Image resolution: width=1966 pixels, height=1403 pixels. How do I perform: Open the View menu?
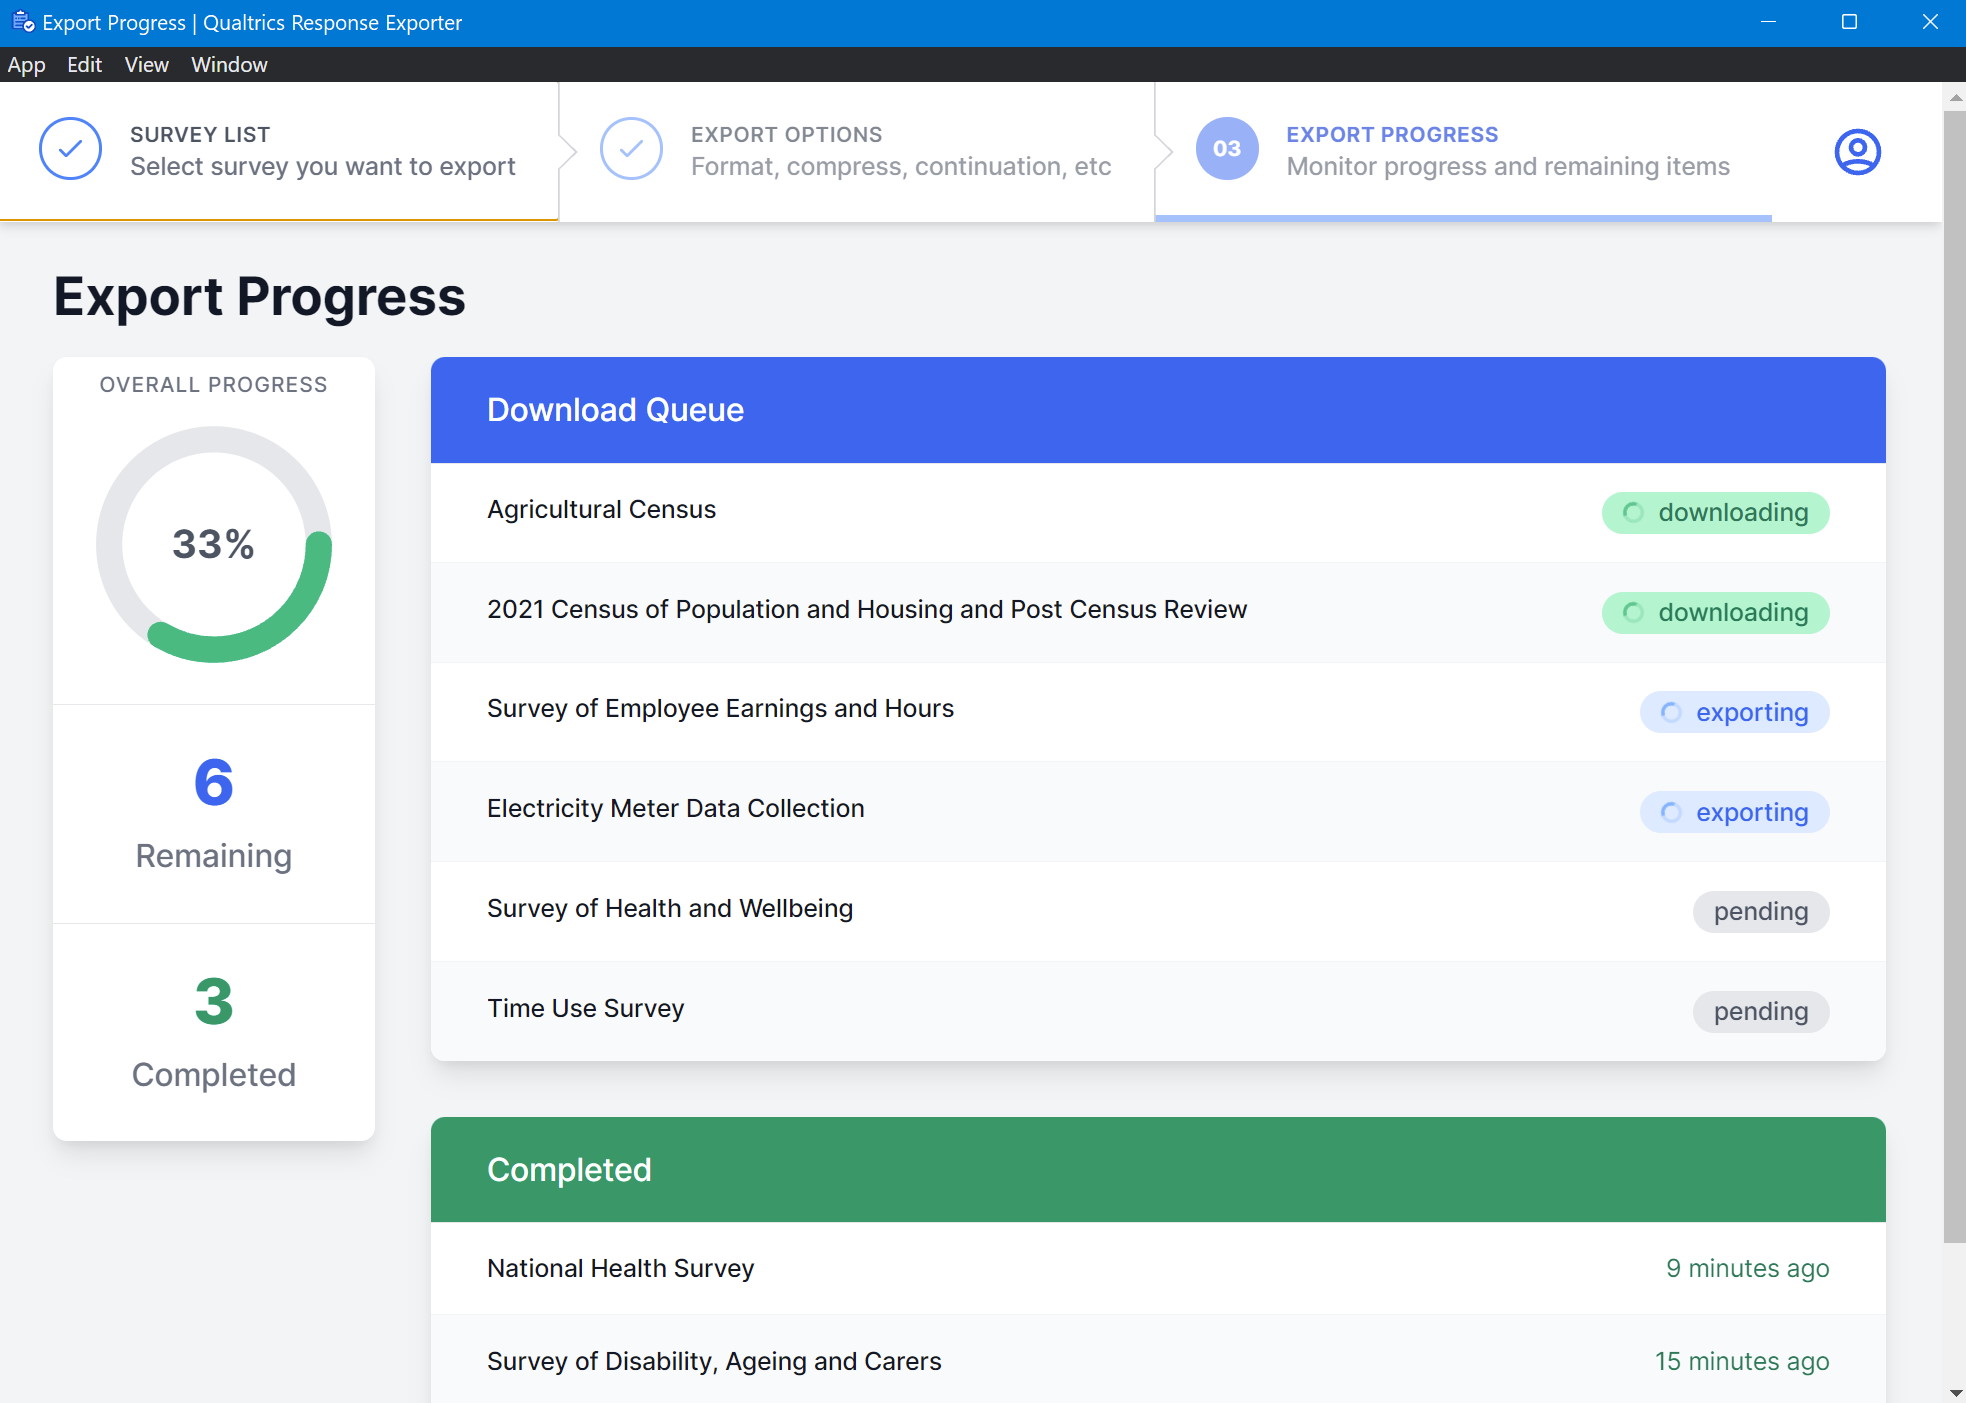[x=146, y=65]
